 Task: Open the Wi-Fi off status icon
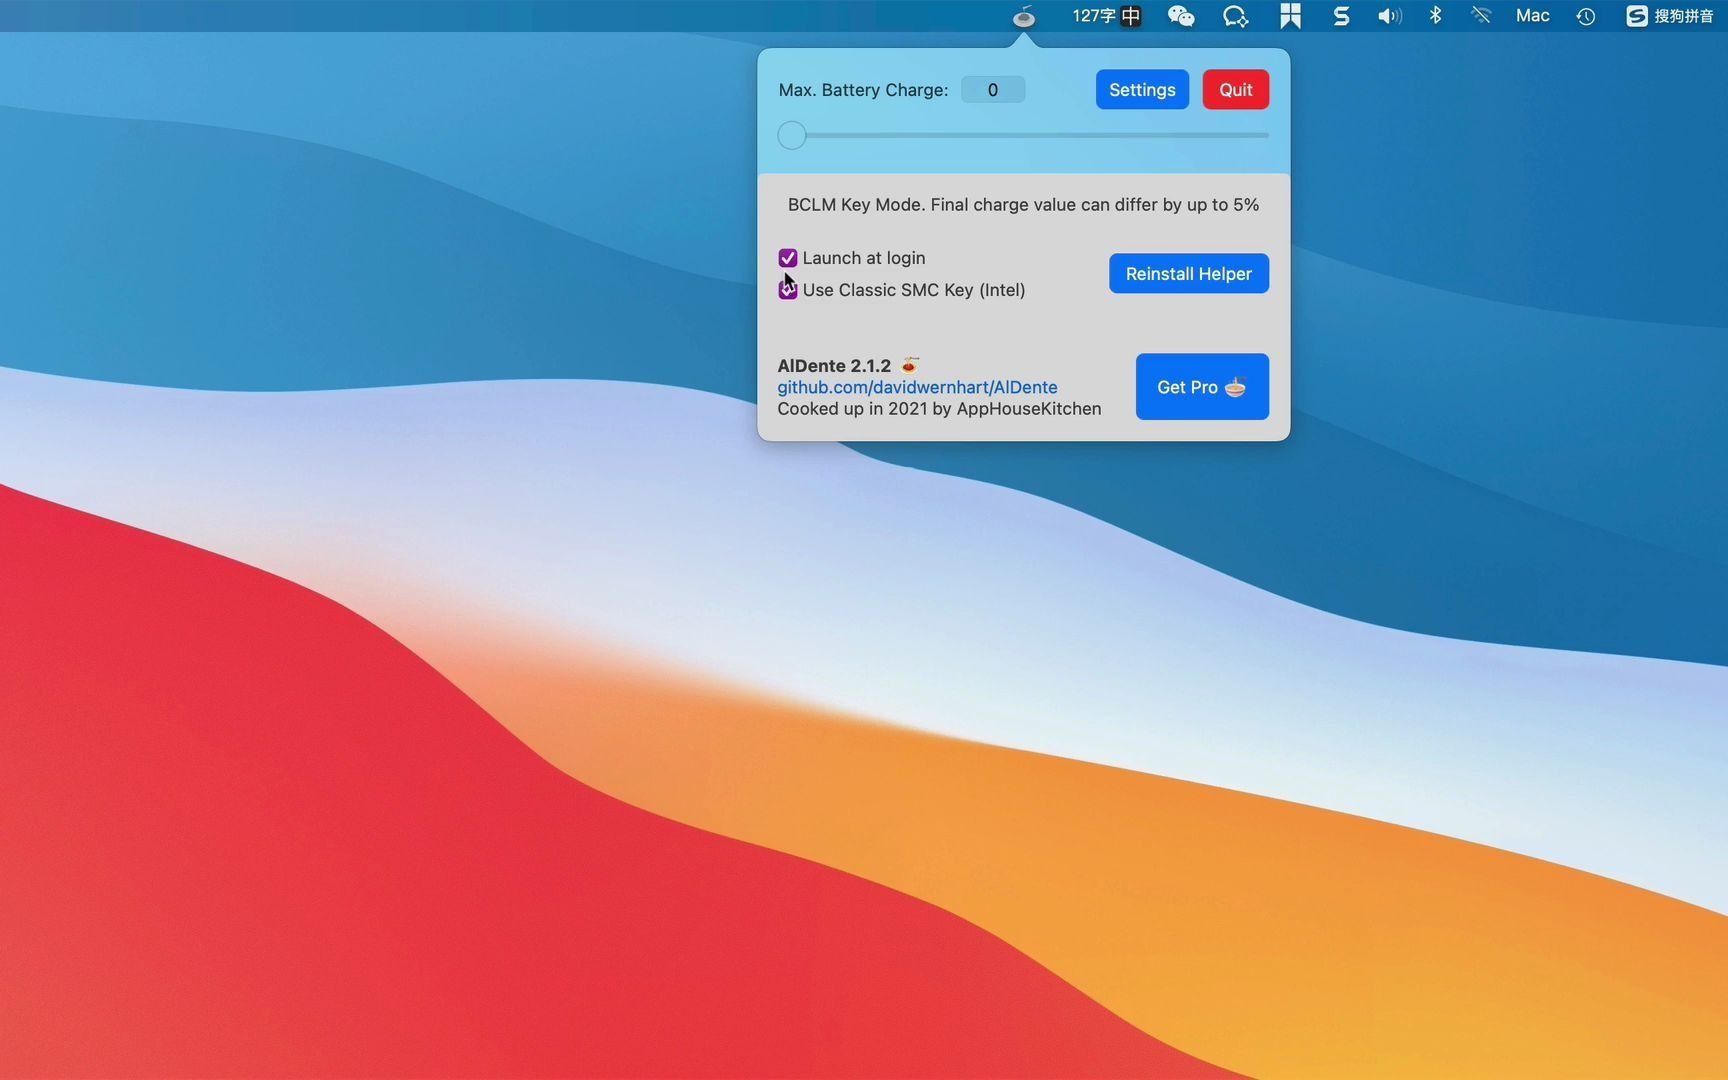click(1481, 16)
